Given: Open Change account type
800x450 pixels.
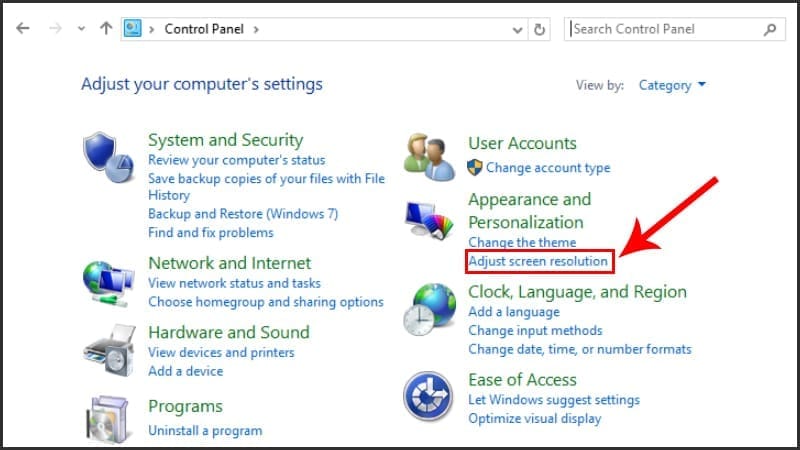Looking at the screenshot, I should [548, 168].
